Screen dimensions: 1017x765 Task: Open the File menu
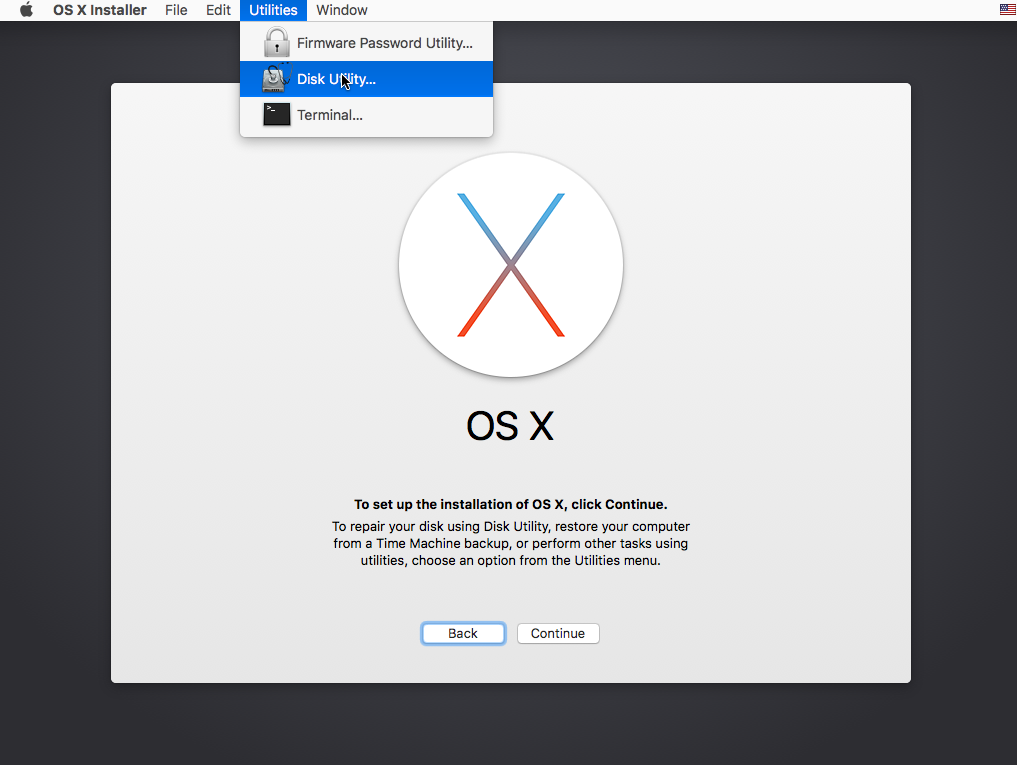point(176,9)
